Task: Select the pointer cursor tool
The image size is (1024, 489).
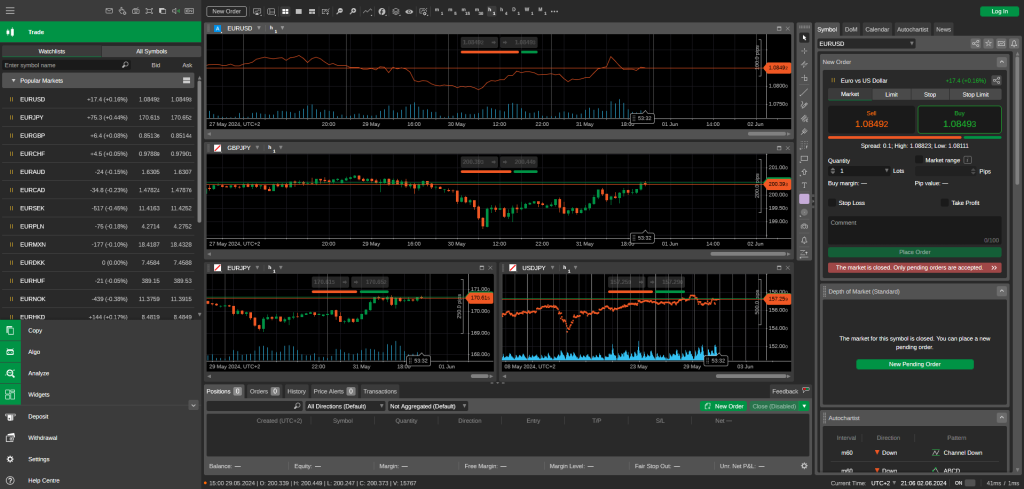Action: pyautogui.click(x=804, y=38)
